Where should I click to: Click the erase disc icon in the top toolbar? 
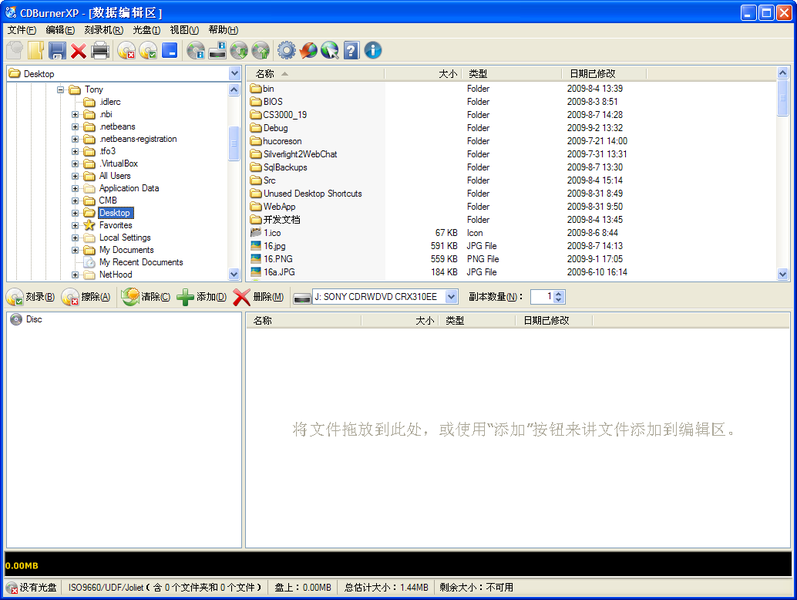(x=126, y=50)
